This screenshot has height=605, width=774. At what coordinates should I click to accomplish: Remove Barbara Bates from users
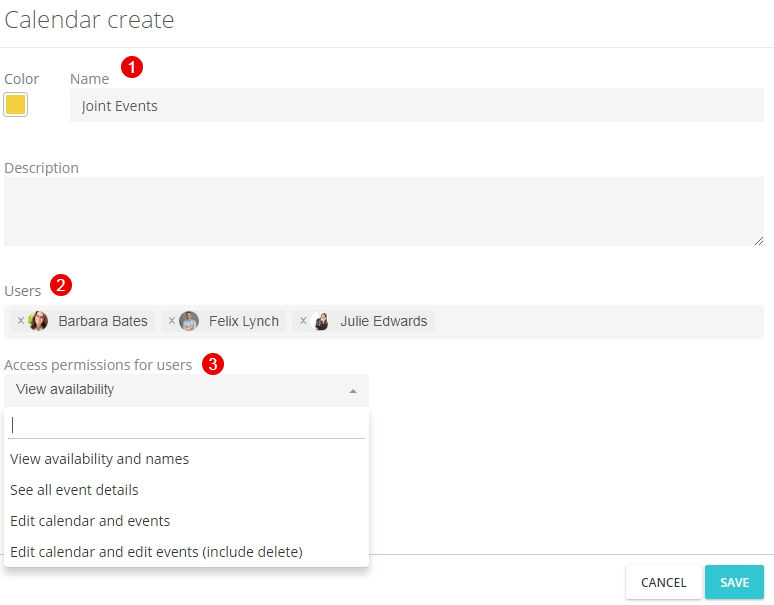21,321
